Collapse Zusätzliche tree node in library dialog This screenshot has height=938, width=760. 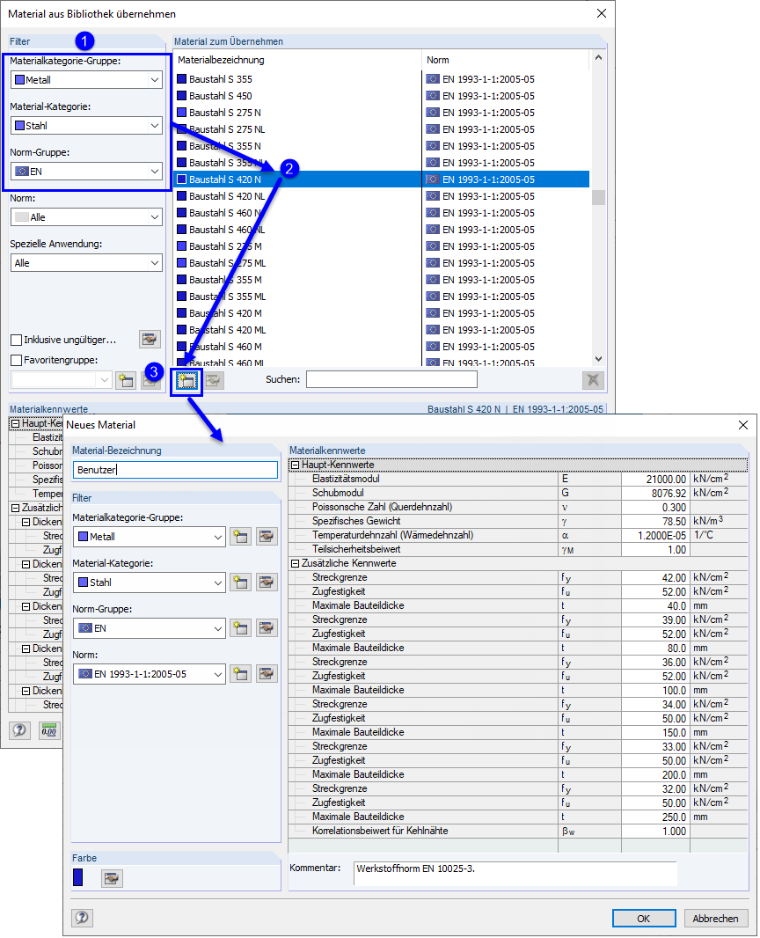(x=16, y=508)
